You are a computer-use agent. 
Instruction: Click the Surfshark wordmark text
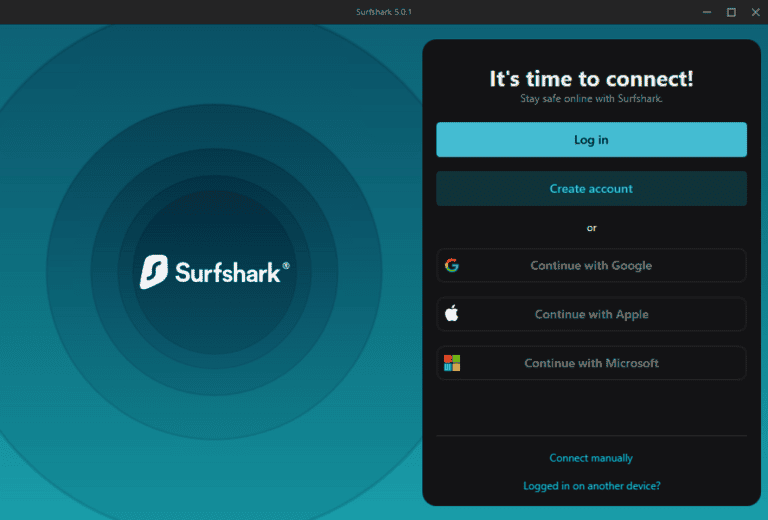[x=227, y=272]
